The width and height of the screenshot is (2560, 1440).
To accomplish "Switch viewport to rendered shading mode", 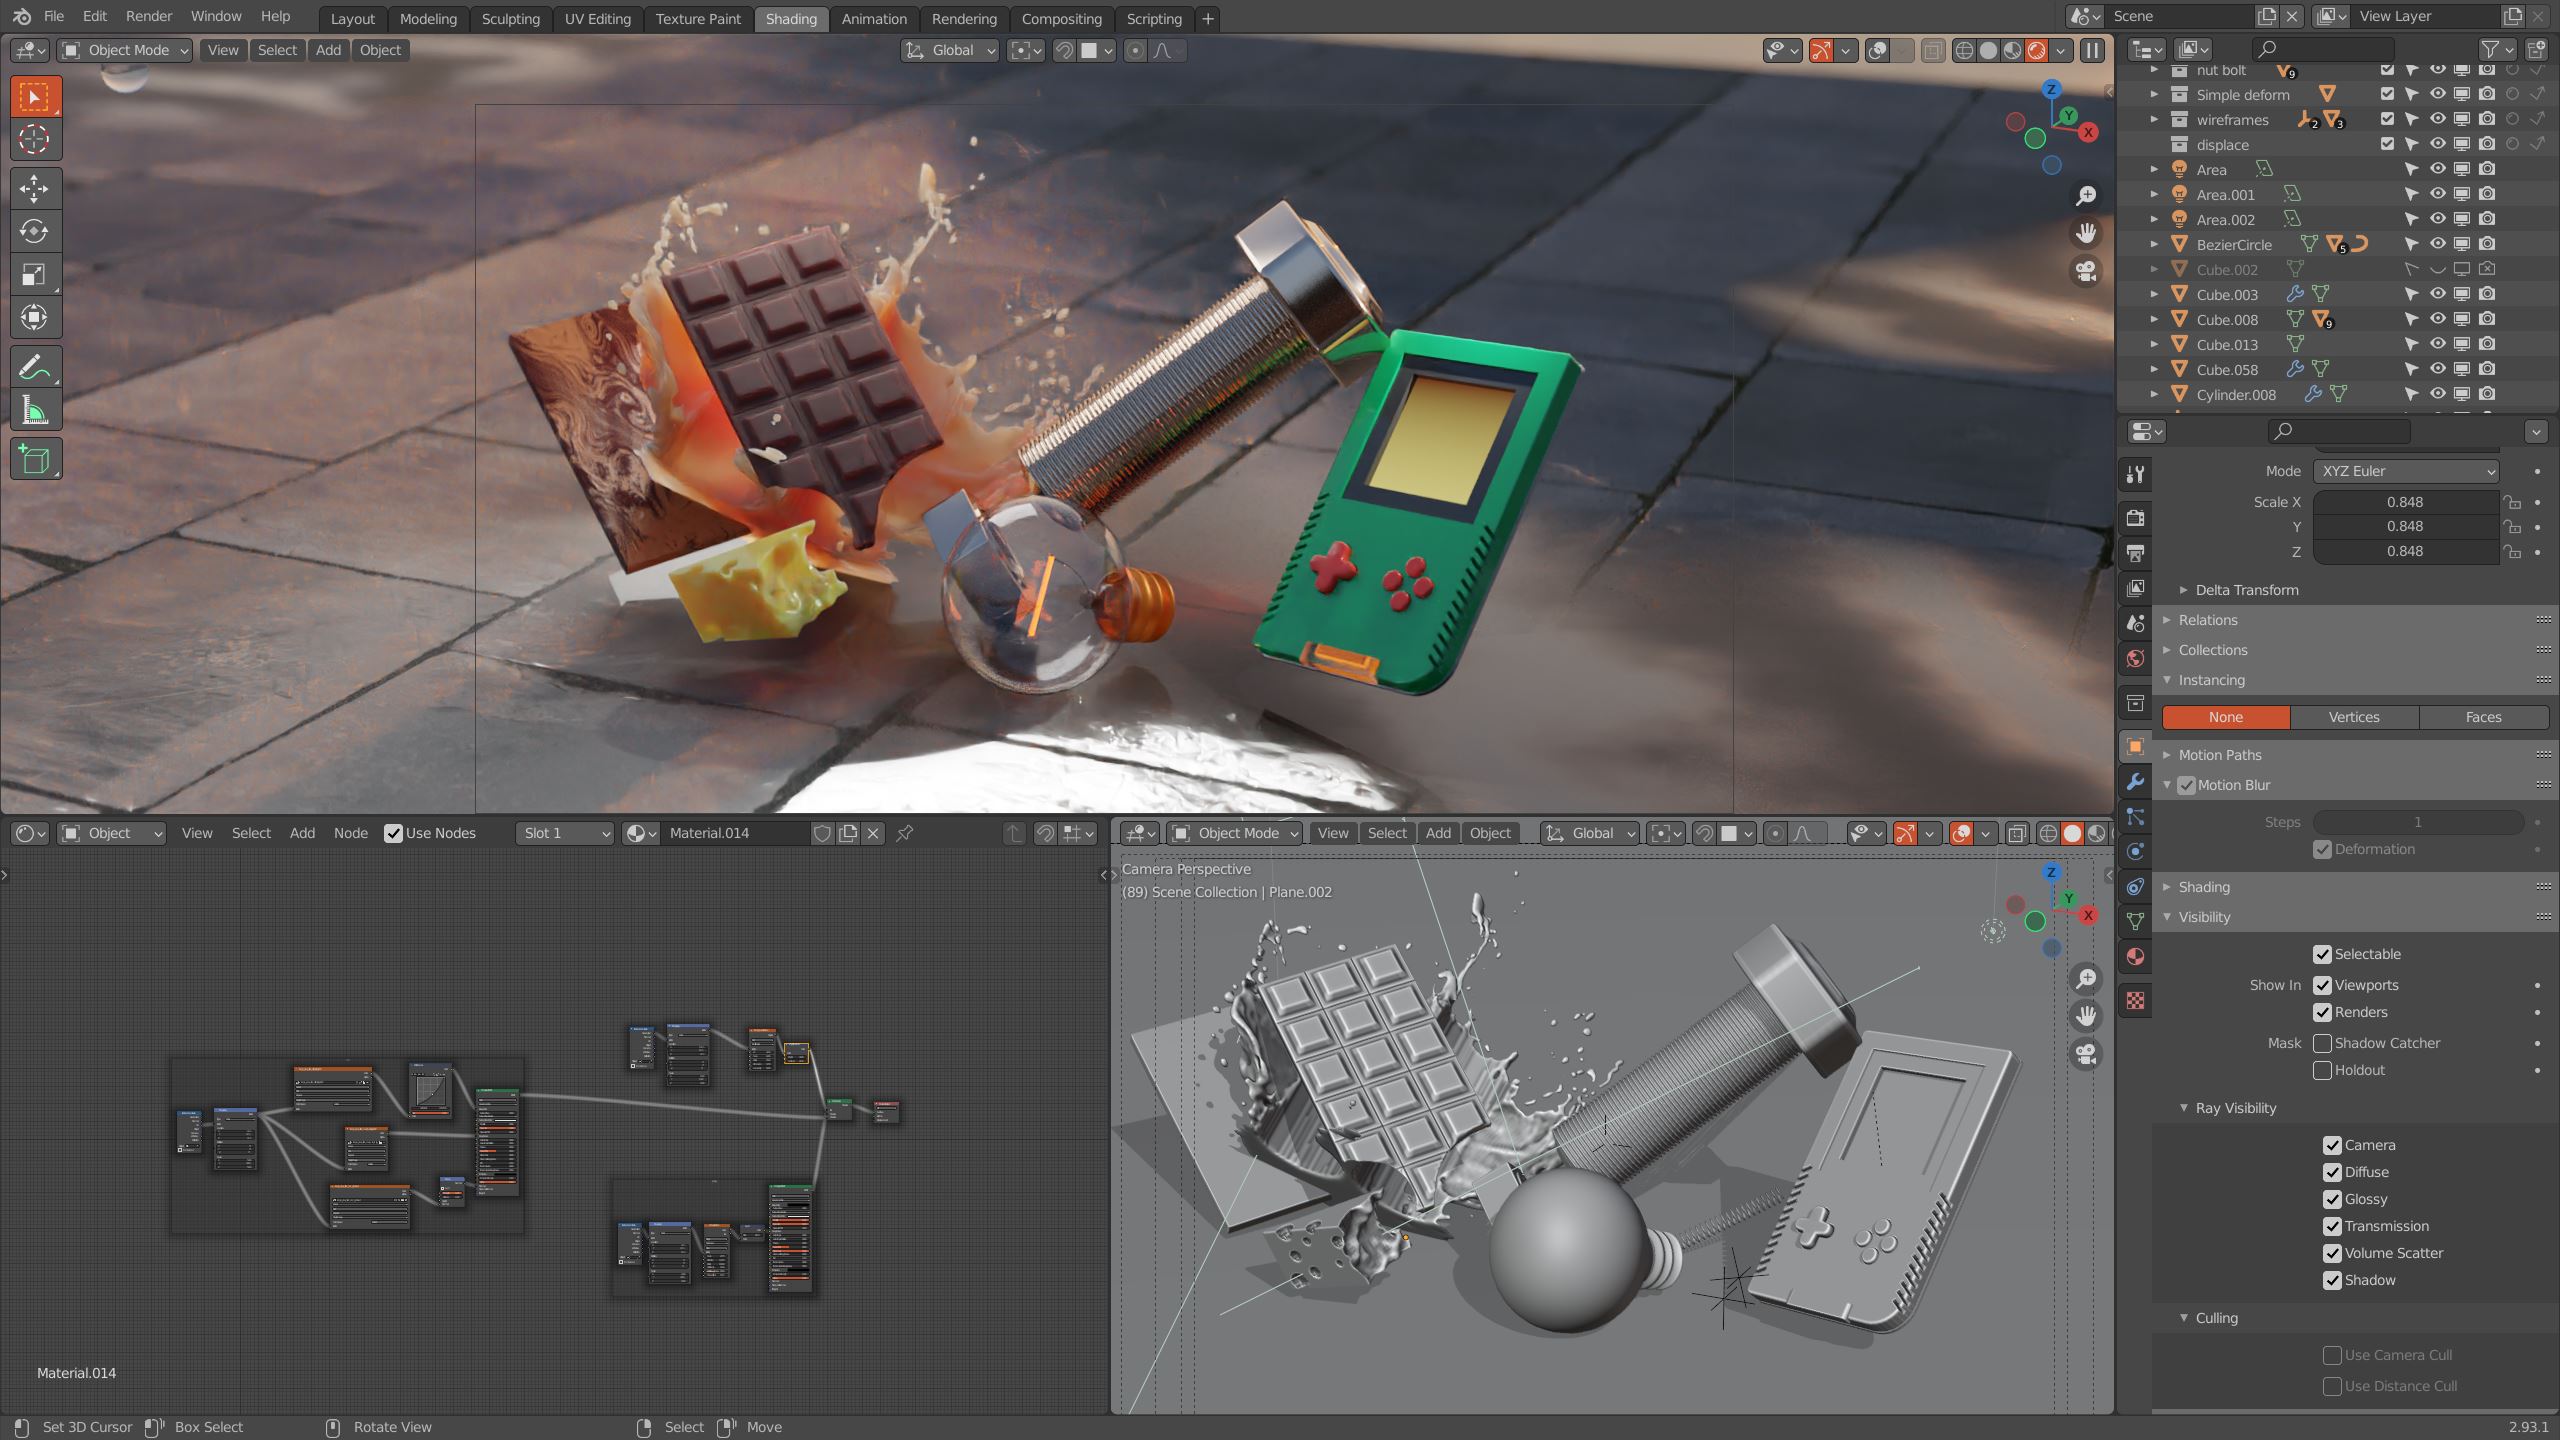I will pos(2037,50).
